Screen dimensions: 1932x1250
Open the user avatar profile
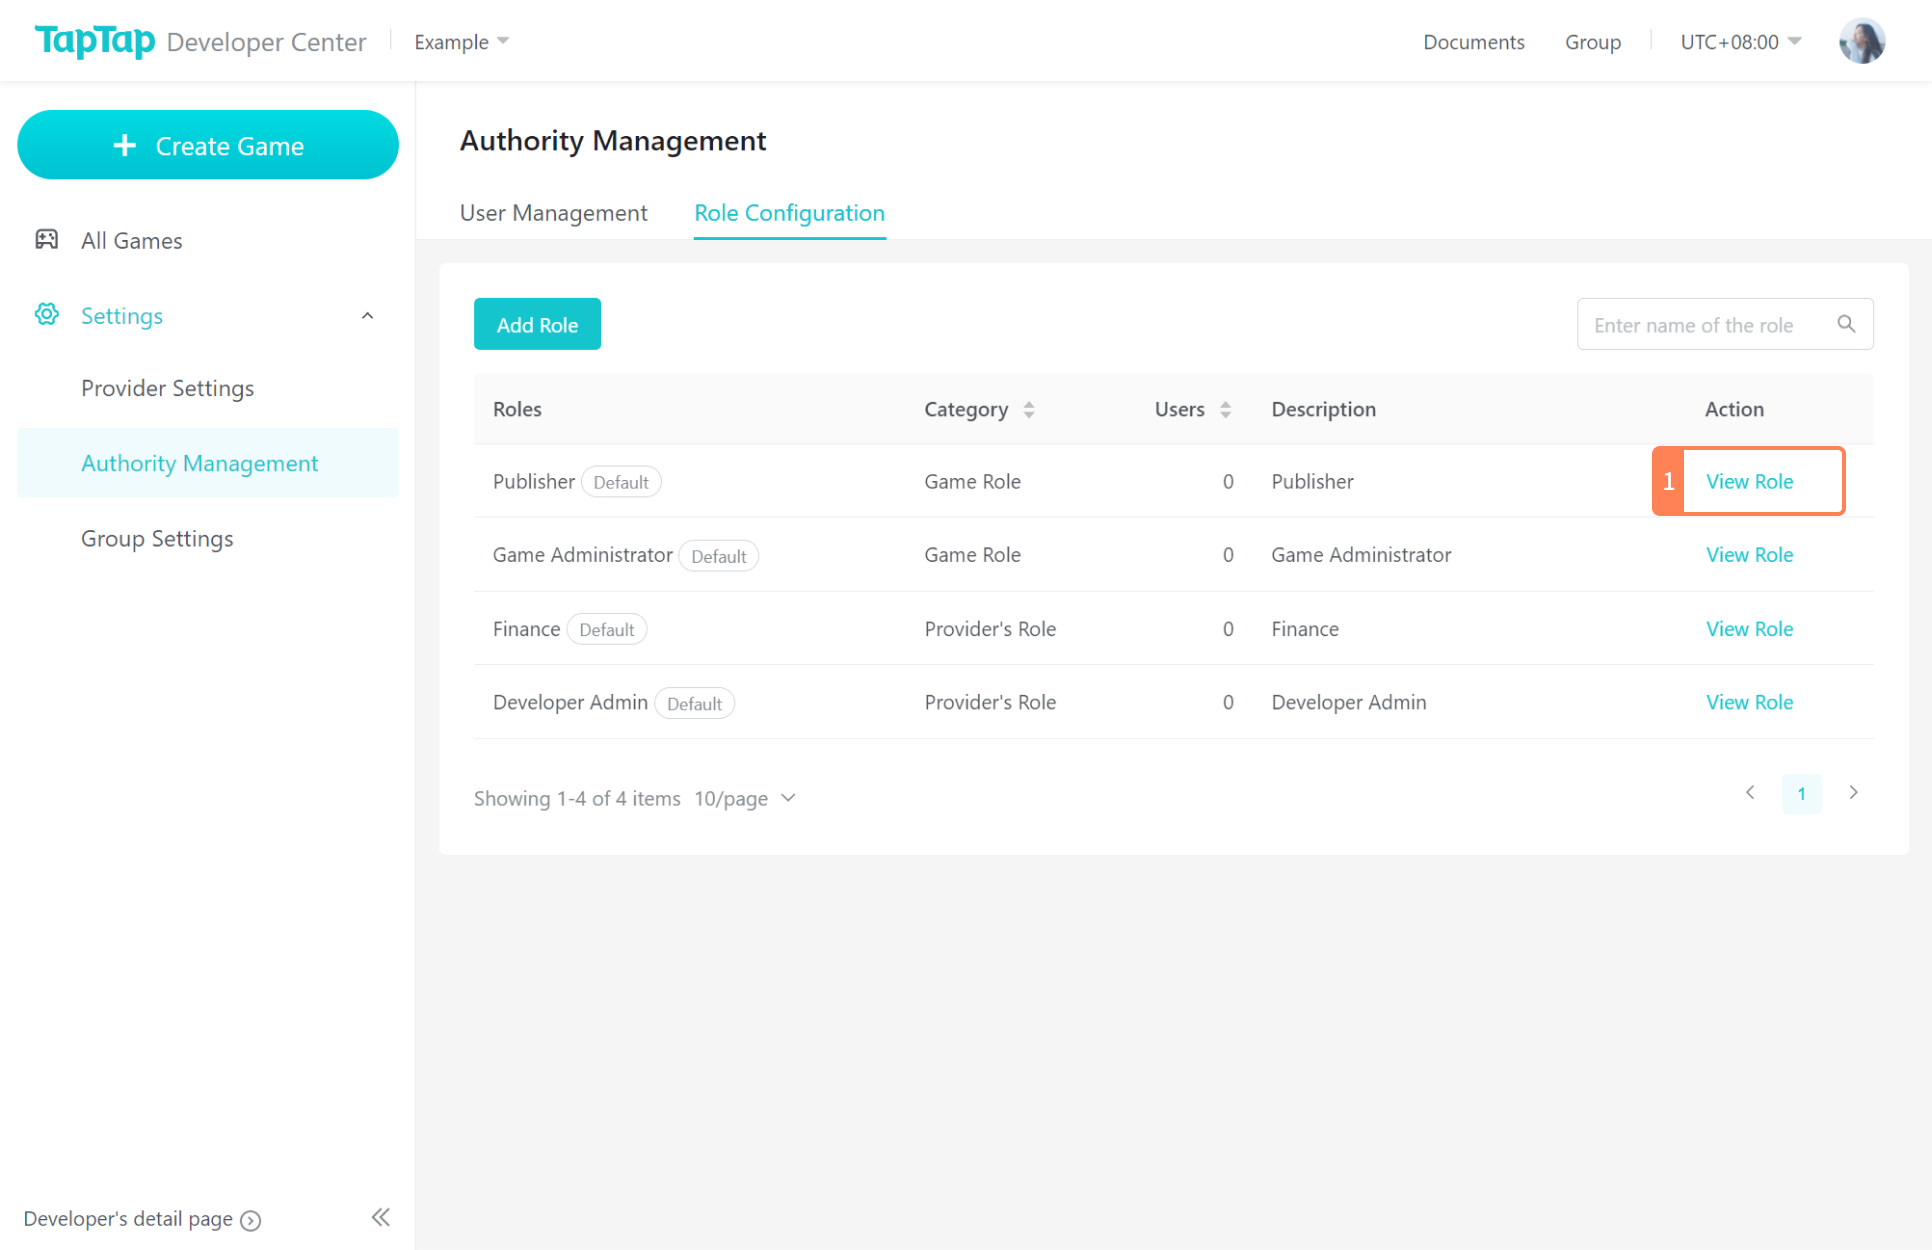click(x=1861, y=41)
